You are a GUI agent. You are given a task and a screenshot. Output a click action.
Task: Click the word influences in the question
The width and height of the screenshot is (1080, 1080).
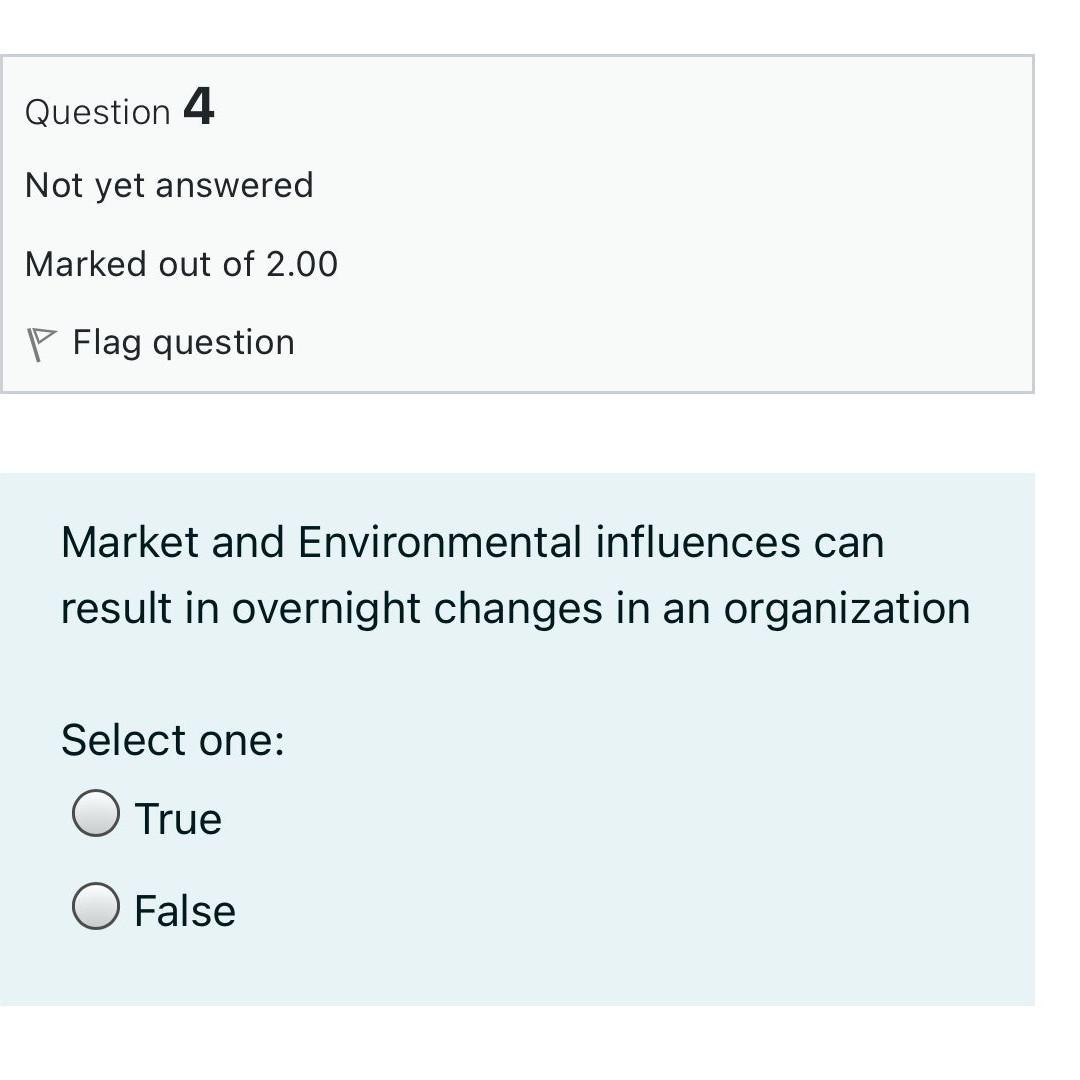(x=698, y=542)
